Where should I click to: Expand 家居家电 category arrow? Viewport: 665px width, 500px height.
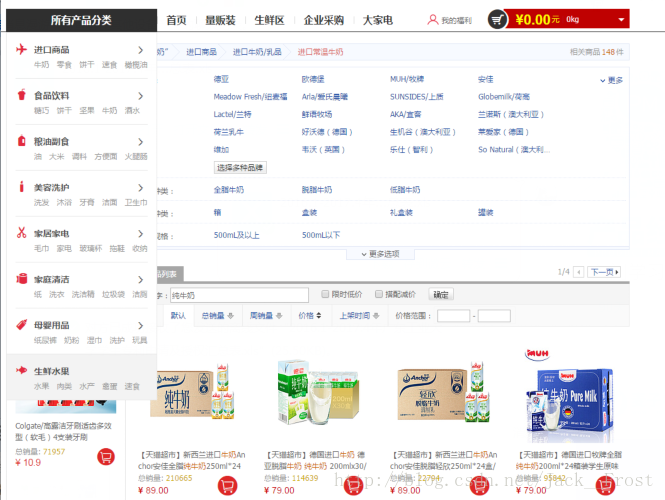(x=140, y=234)
